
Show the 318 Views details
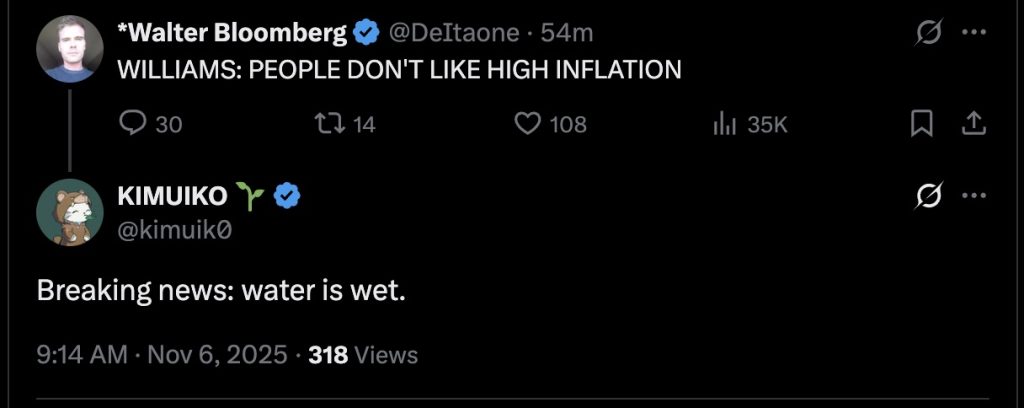coord(363,354)
